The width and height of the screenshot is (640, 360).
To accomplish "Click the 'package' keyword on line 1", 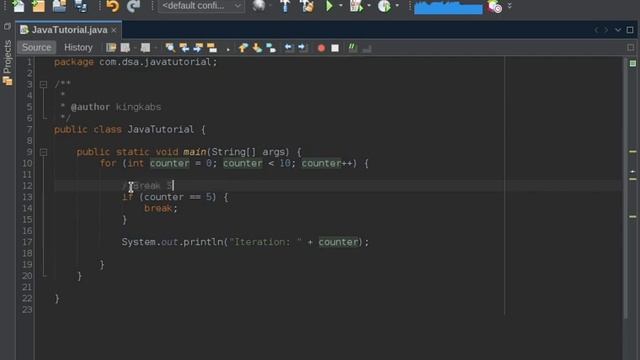I will 74,62.
